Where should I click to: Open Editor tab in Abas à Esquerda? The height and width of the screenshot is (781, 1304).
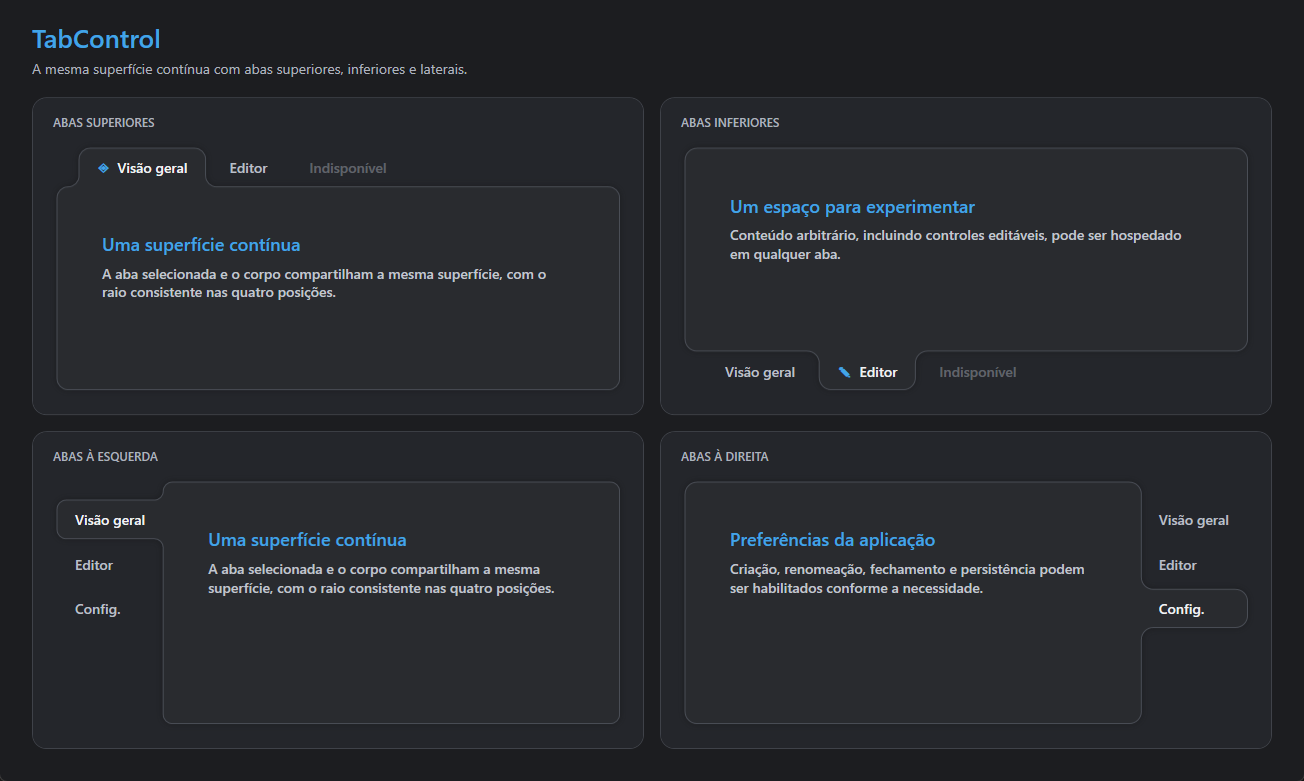(x=94, y=565)
